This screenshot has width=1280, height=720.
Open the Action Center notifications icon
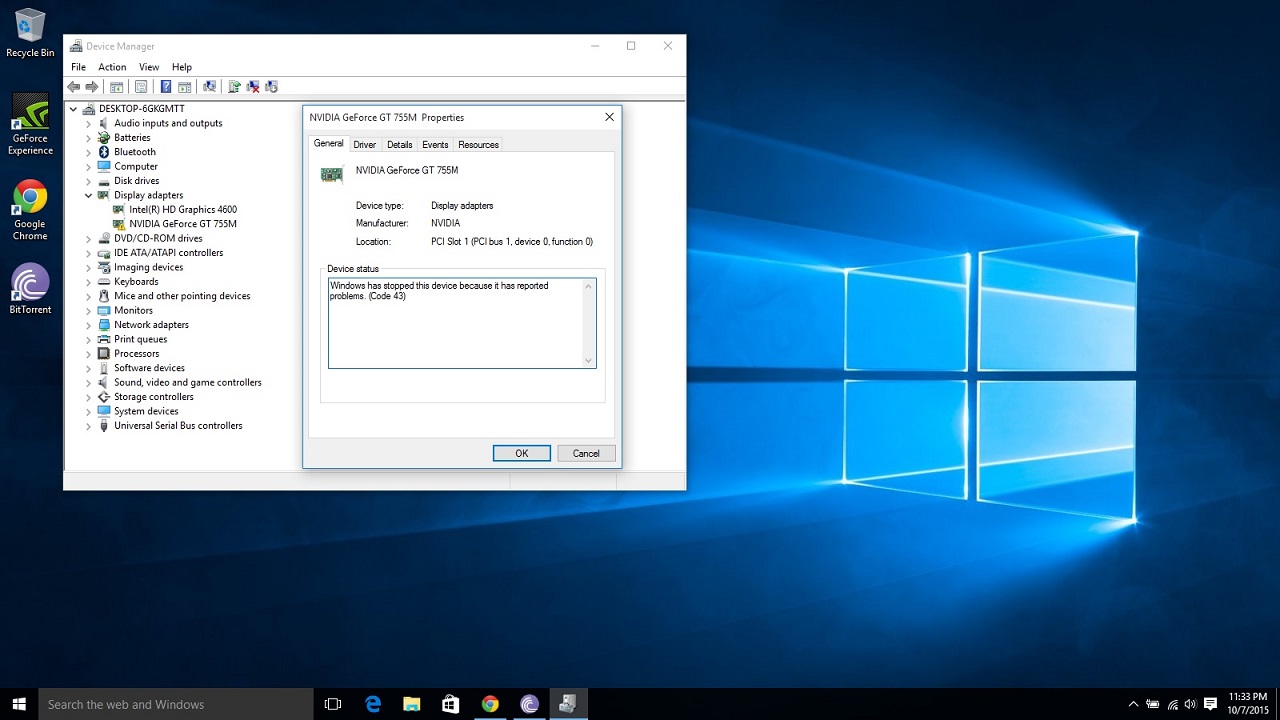tap(1211, 704)
